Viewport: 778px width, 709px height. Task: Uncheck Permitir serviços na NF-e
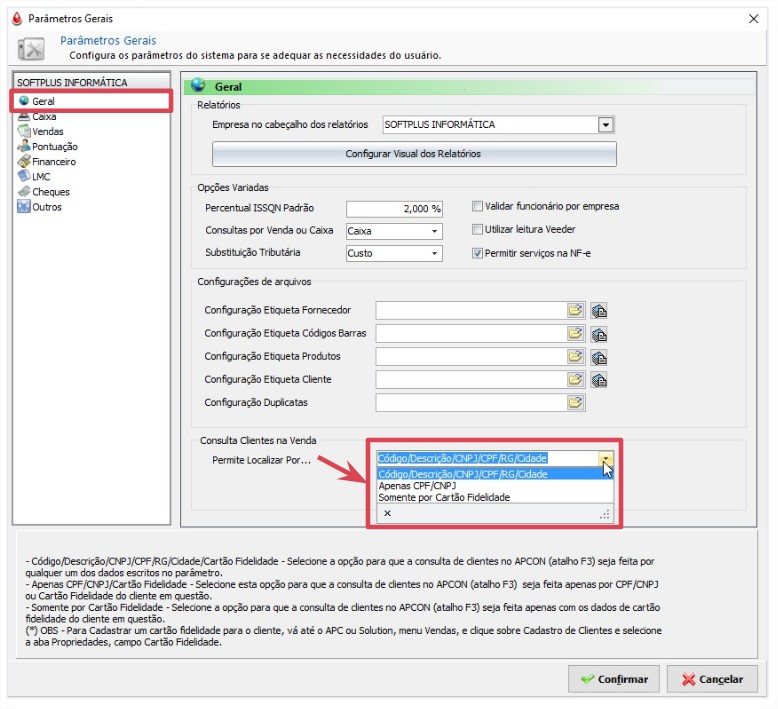pyautogui.click(x=477, y=253)
